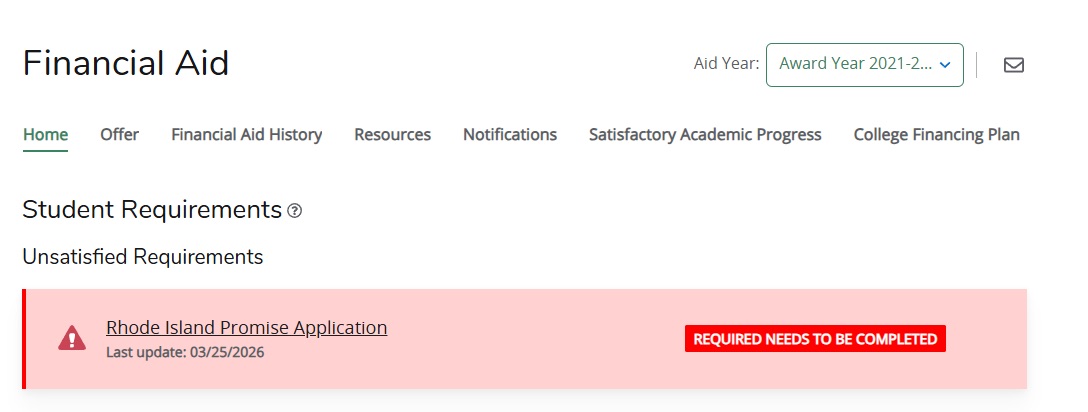The height and width of the screenshot is (412, 1088).
Task: Open the envelope messages icon
Action: (1013, 65)
